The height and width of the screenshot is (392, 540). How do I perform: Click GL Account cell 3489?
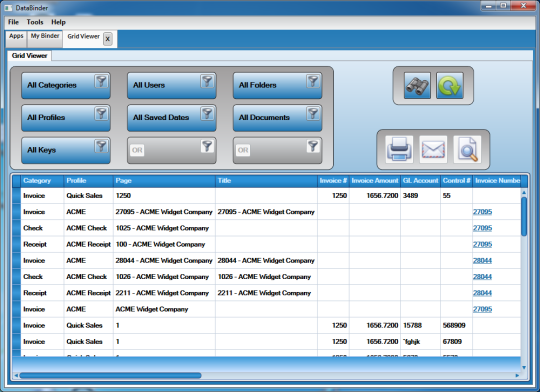tap(420, 196)
